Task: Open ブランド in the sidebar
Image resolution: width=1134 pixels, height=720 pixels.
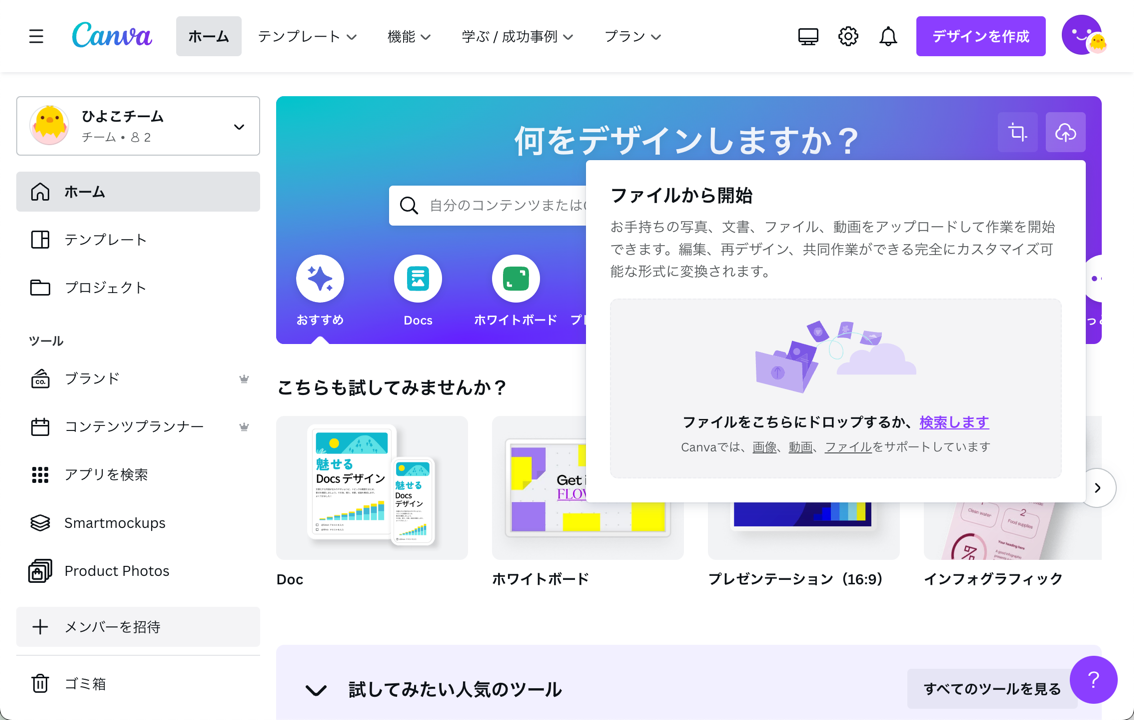Action: point(138,379)
